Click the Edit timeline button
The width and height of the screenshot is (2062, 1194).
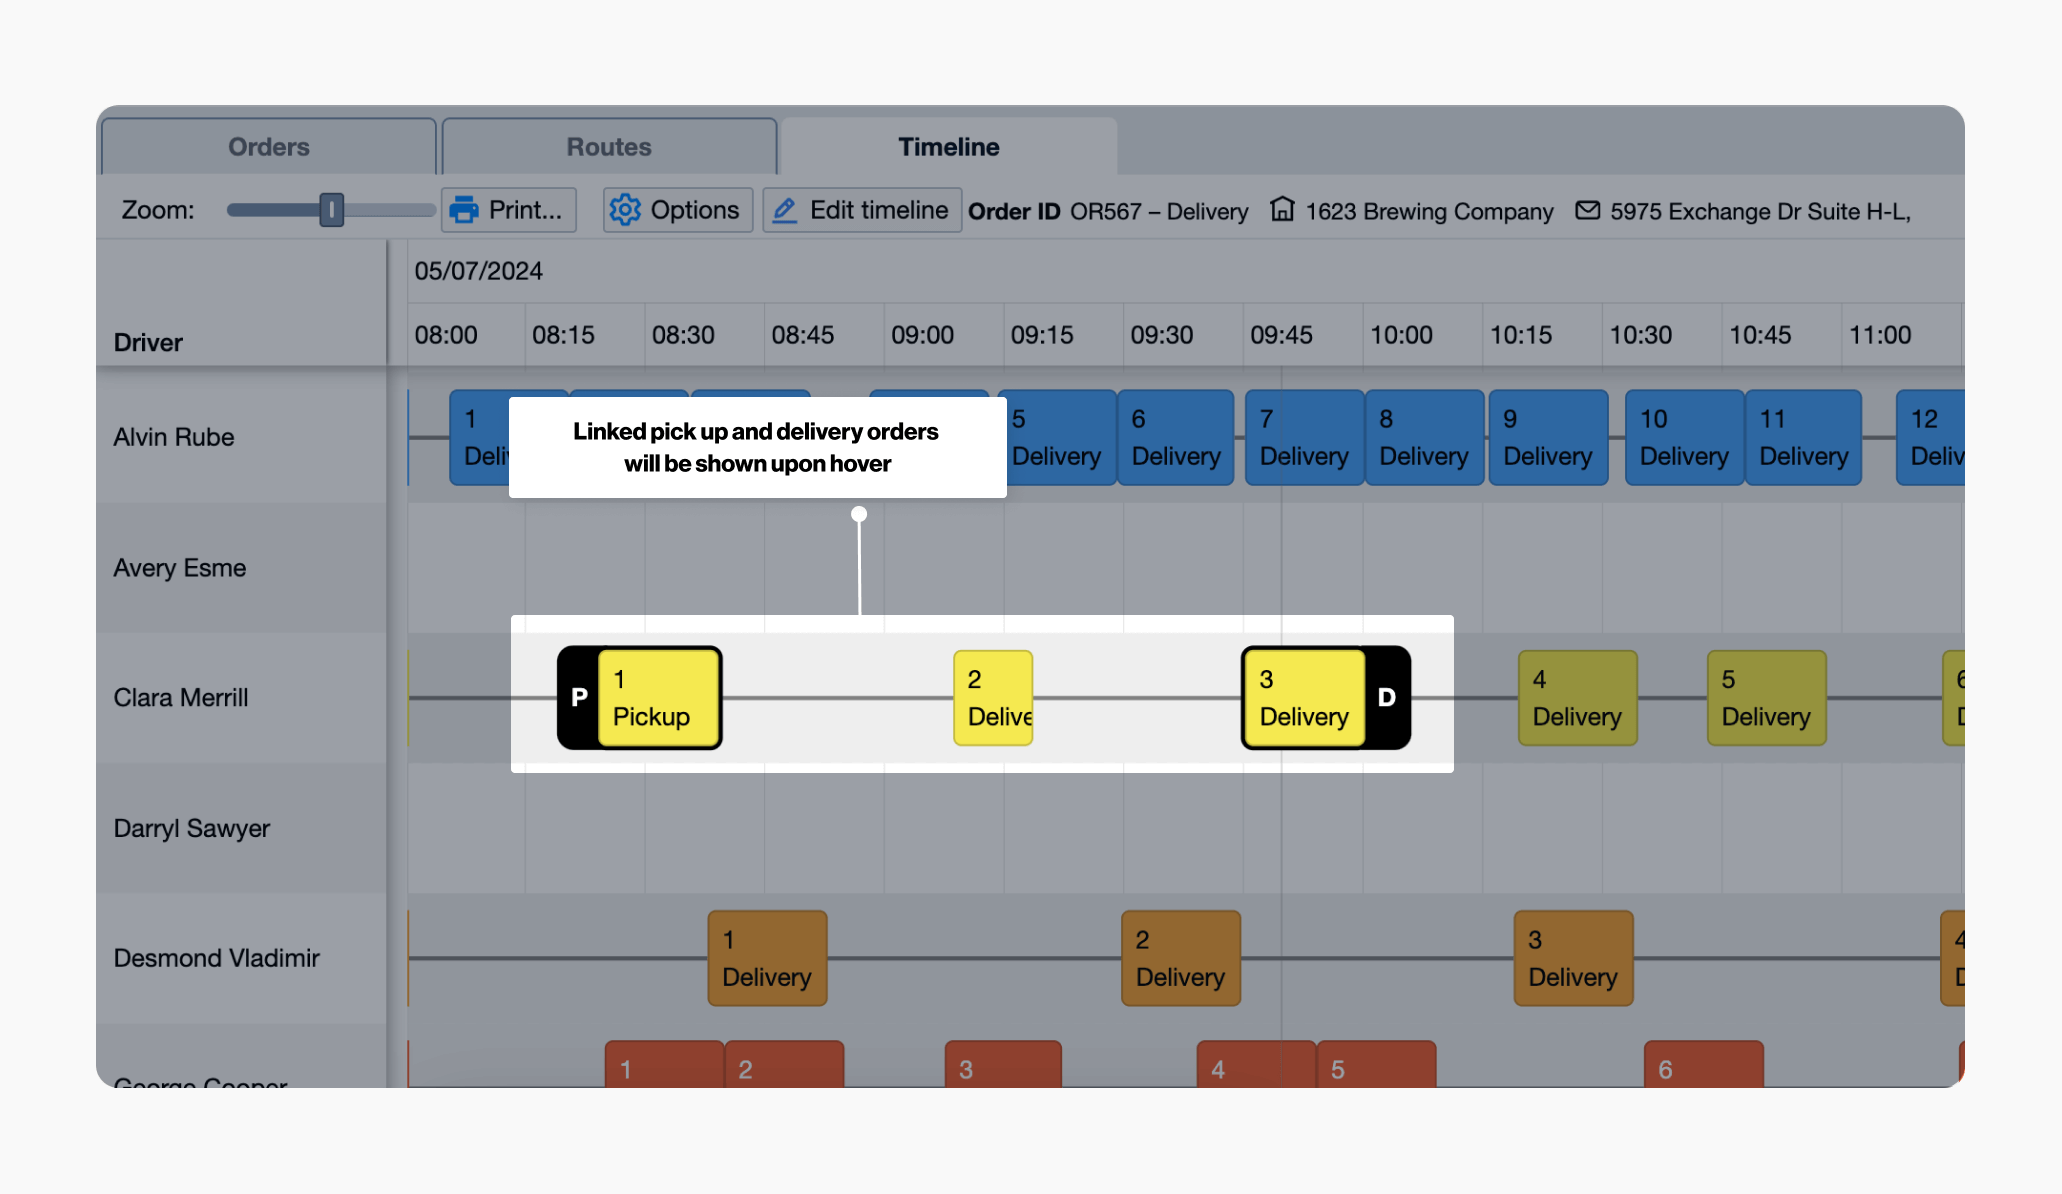[862, 210]
